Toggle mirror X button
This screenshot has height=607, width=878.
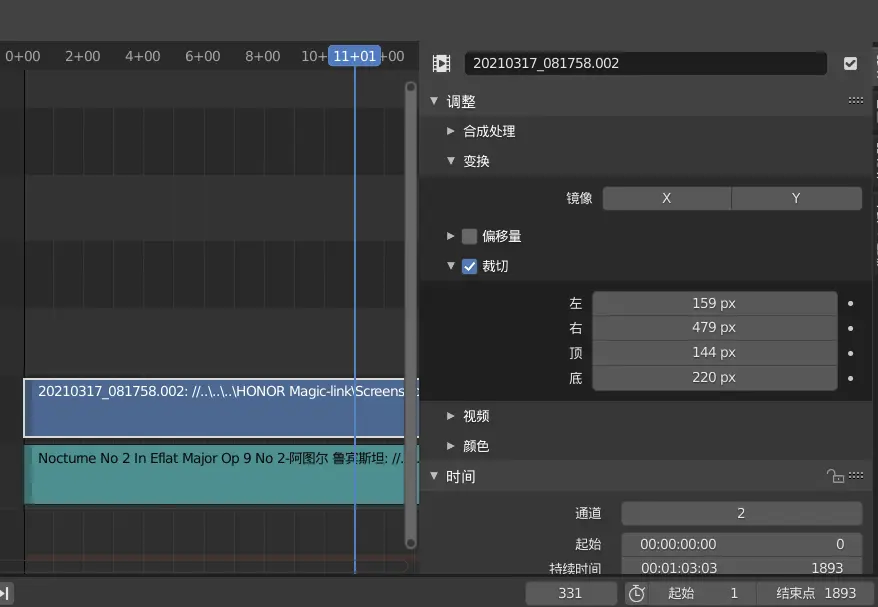(x=666, y=198)
